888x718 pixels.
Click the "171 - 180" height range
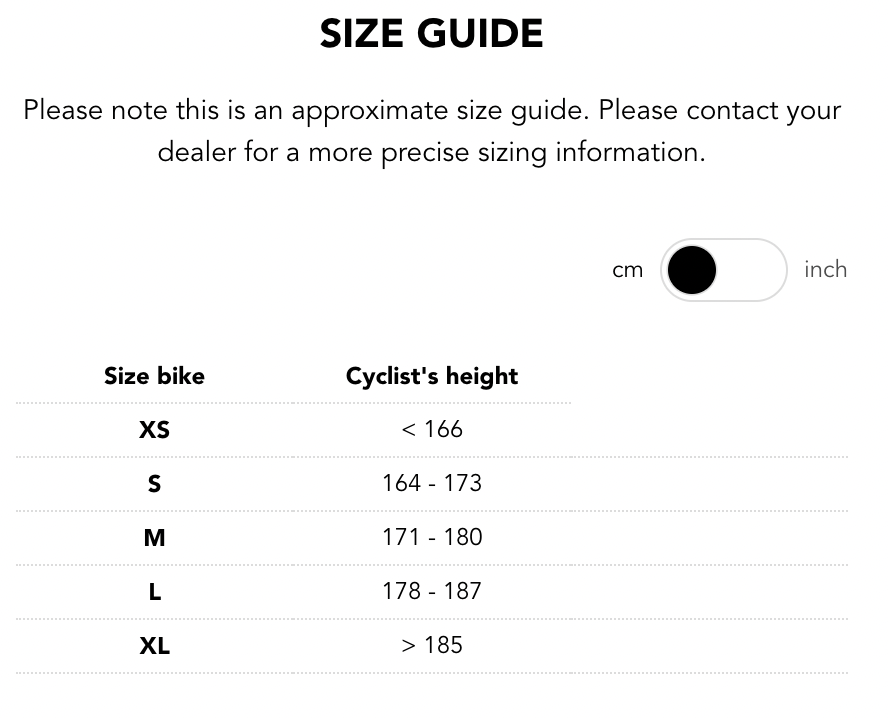(x=432, y=538)
